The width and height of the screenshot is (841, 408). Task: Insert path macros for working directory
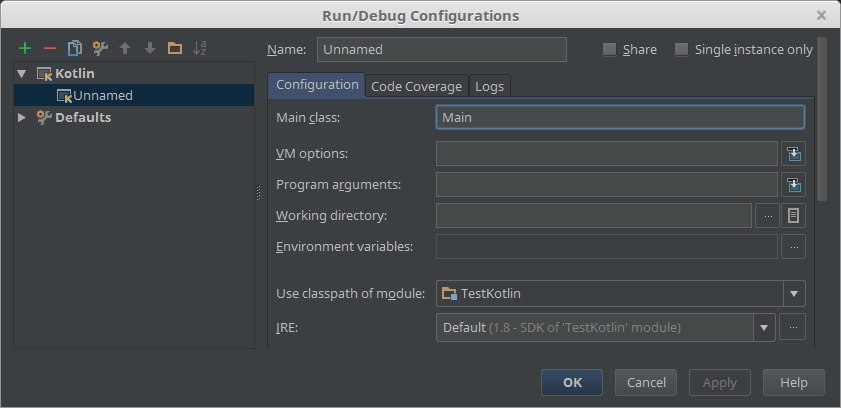tap(793, 216)
